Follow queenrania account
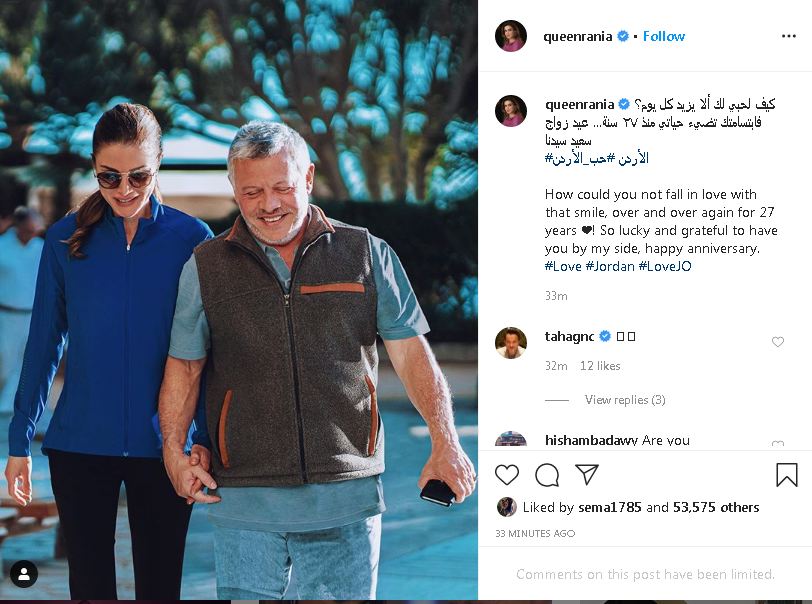 (x=664, y=36)
